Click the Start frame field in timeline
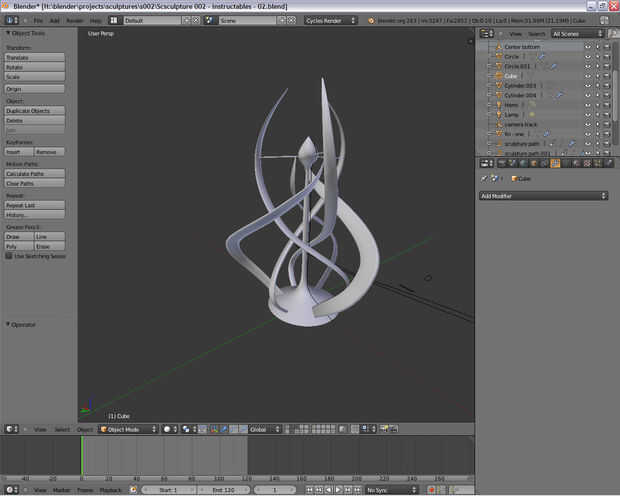The height and width of the screenshot is (496, 620). tap(166, 490)
